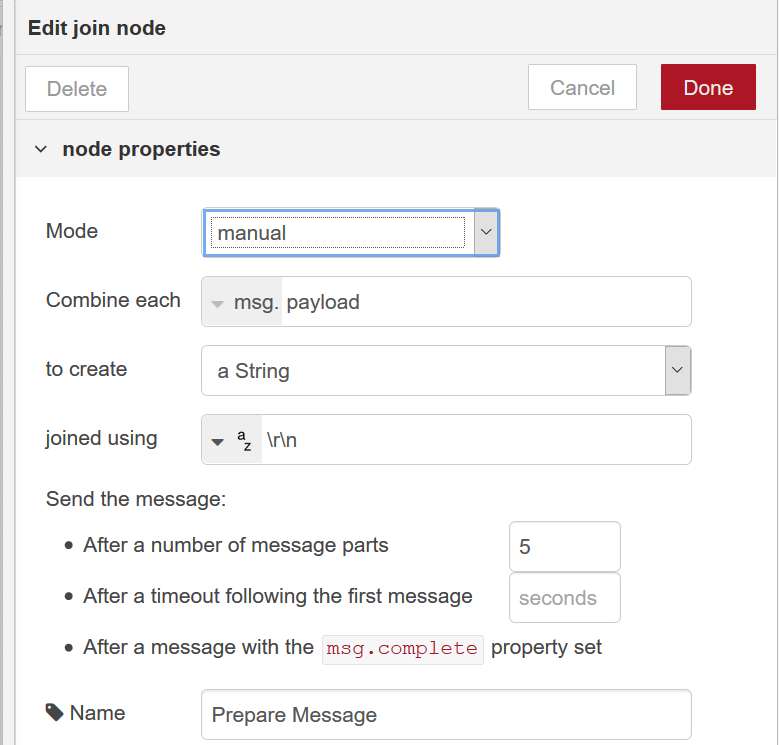Open the joined using type arrow
779x745 pixels.
pyautogui.click(x=218, y=442)
